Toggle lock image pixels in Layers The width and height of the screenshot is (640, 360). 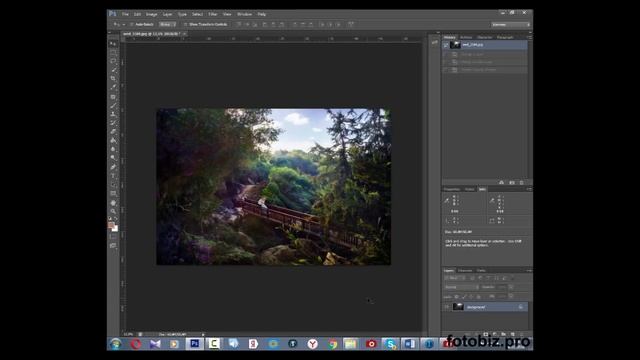pyautogui.click(x=464, y=297)
